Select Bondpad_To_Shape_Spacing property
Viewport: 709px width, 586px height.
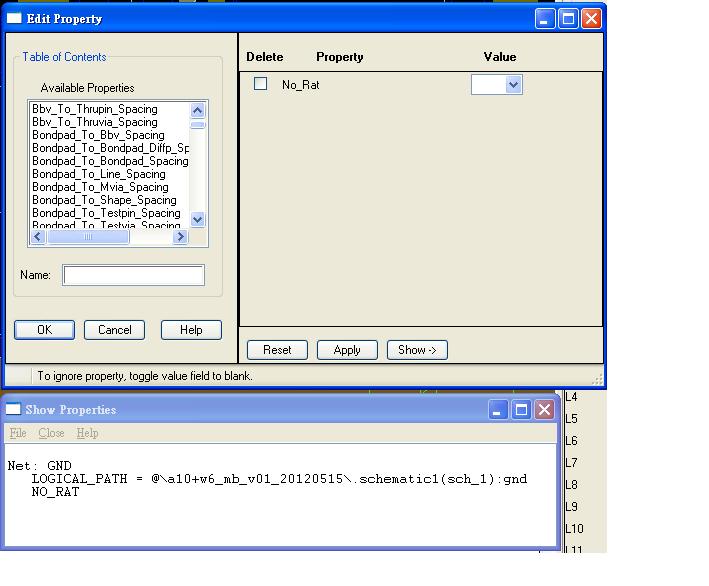click(104, 200)
